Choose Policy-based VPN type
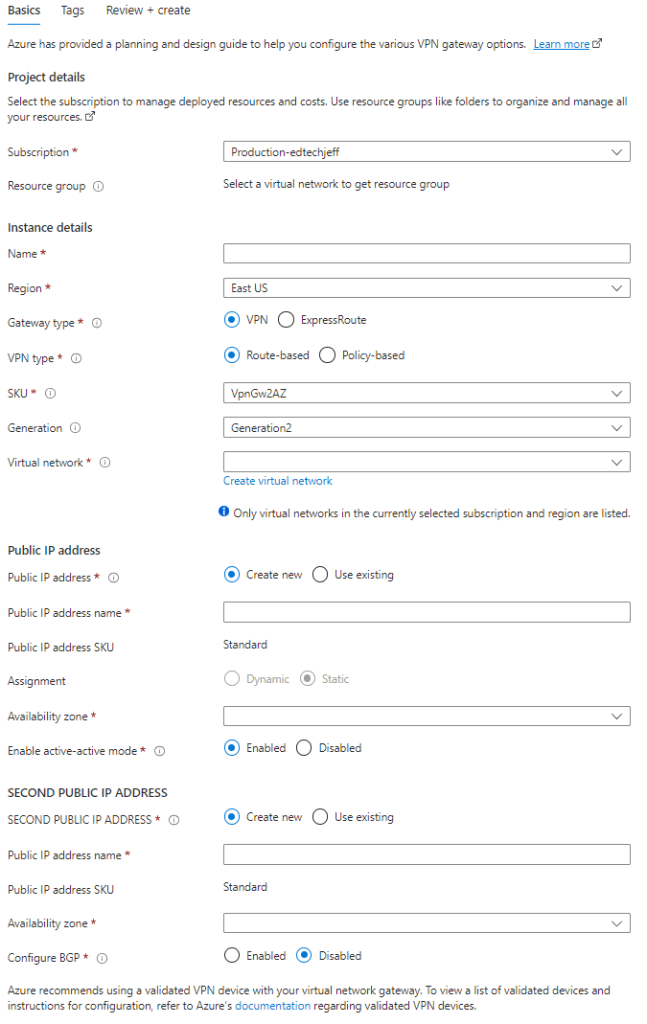This screenshot has width=647, height=1024. (327, 355)
